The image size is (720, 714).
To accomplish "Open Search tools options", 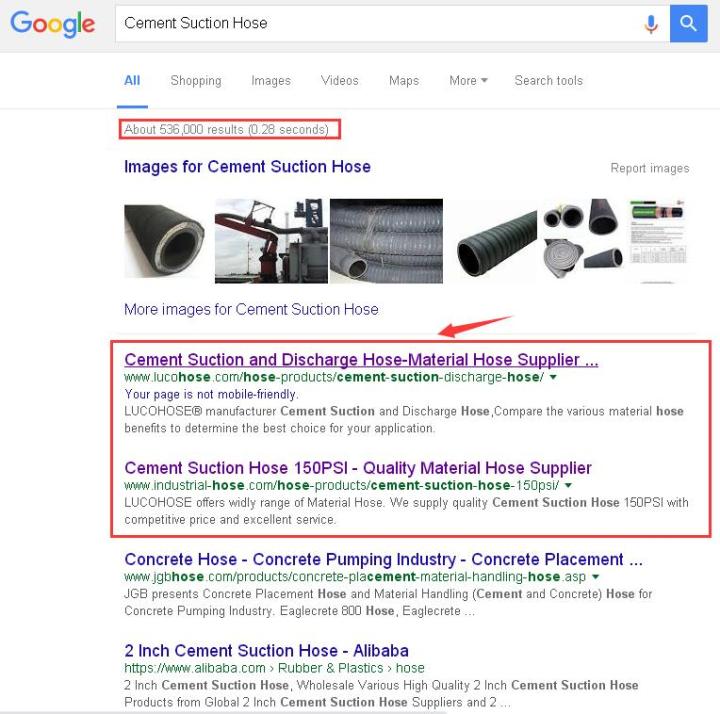I will coord(548,81).
